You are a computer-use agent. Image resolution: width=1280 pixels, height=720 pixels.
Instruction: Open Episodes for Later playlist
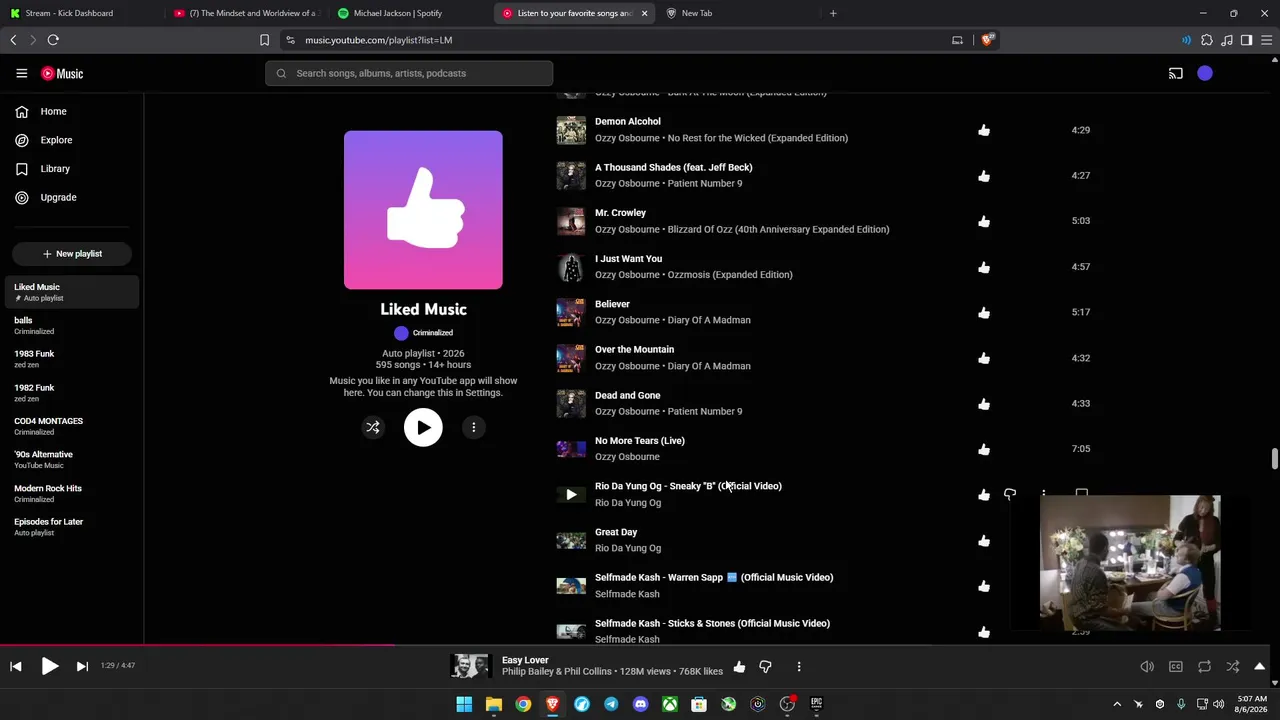[71, 527]
